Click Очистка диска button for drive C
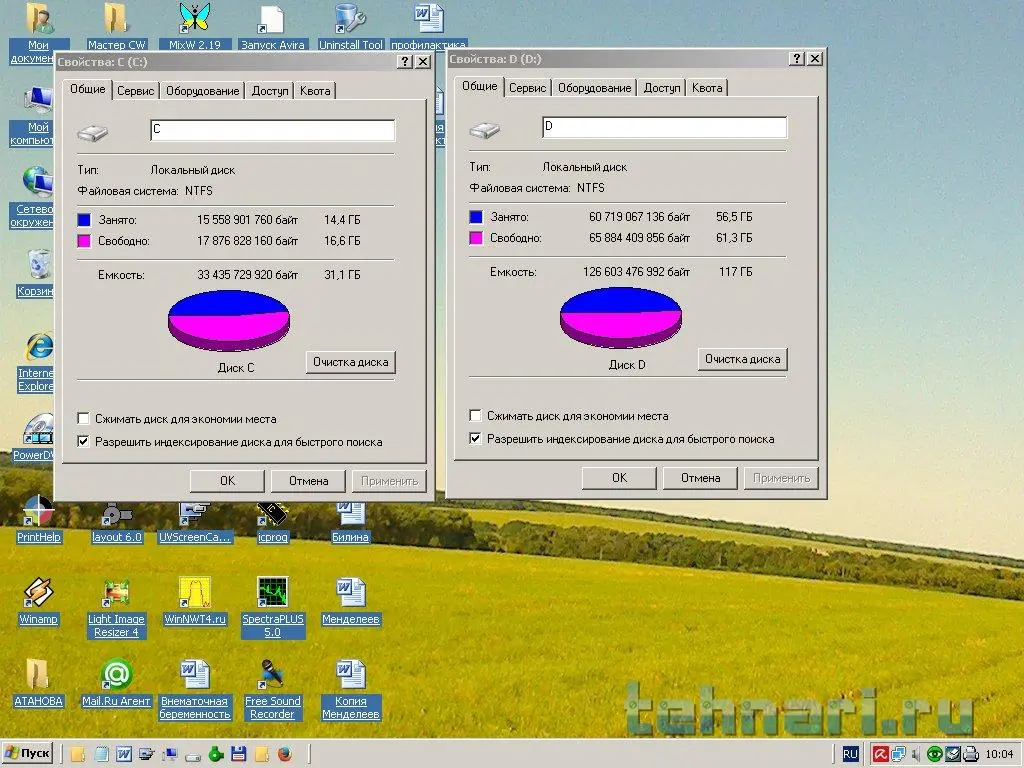Image resolution: width=1024 pixels, height=768 pixels. coord(350,362)
